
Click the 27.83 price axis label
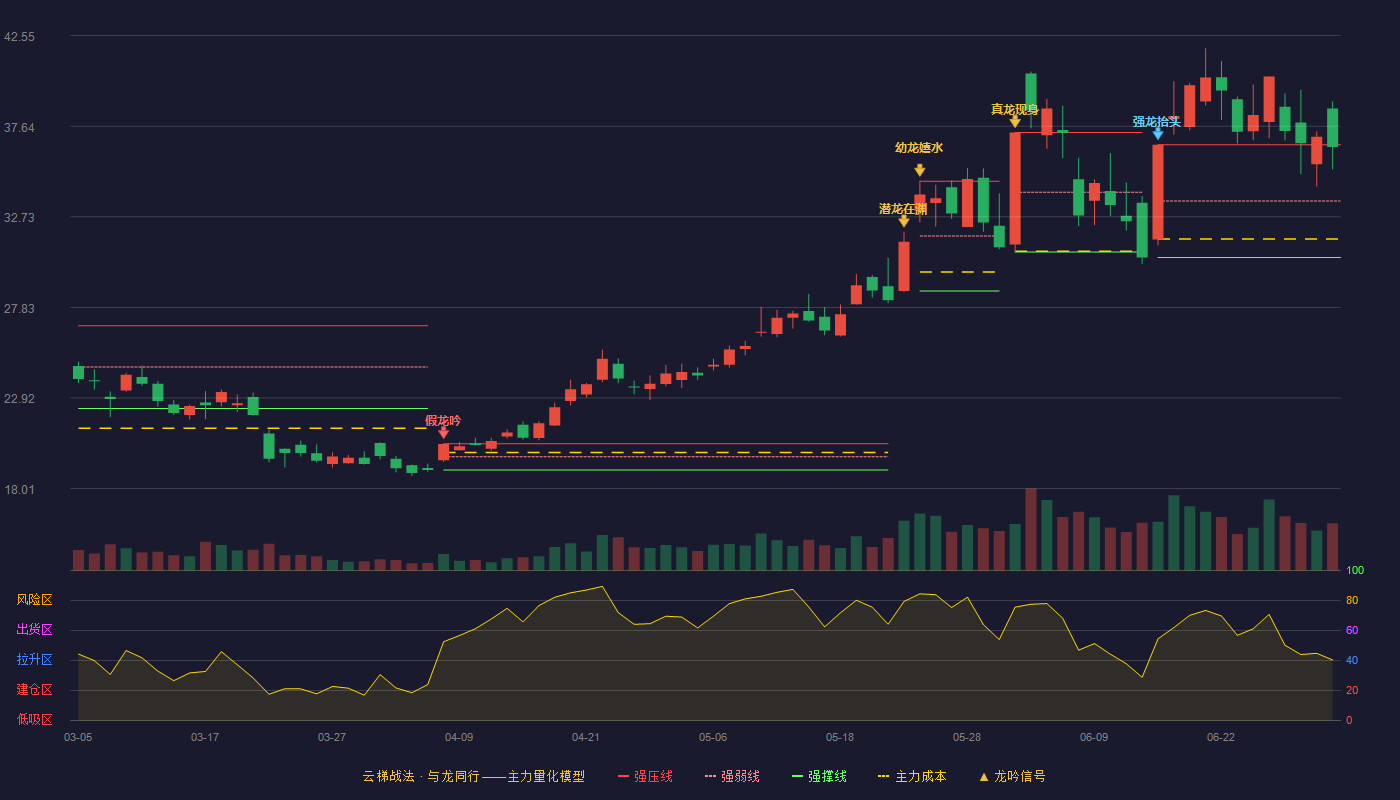[x=19, y=309]
